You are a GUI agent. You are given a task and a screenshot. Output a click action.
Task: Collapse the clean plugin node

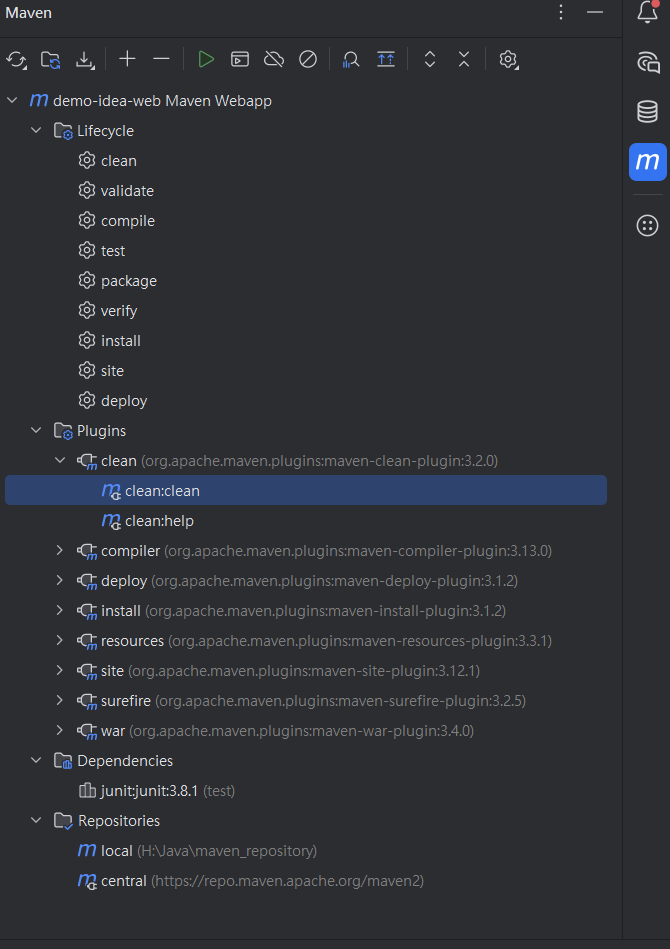pyautogui.click(x=60, y=461)
